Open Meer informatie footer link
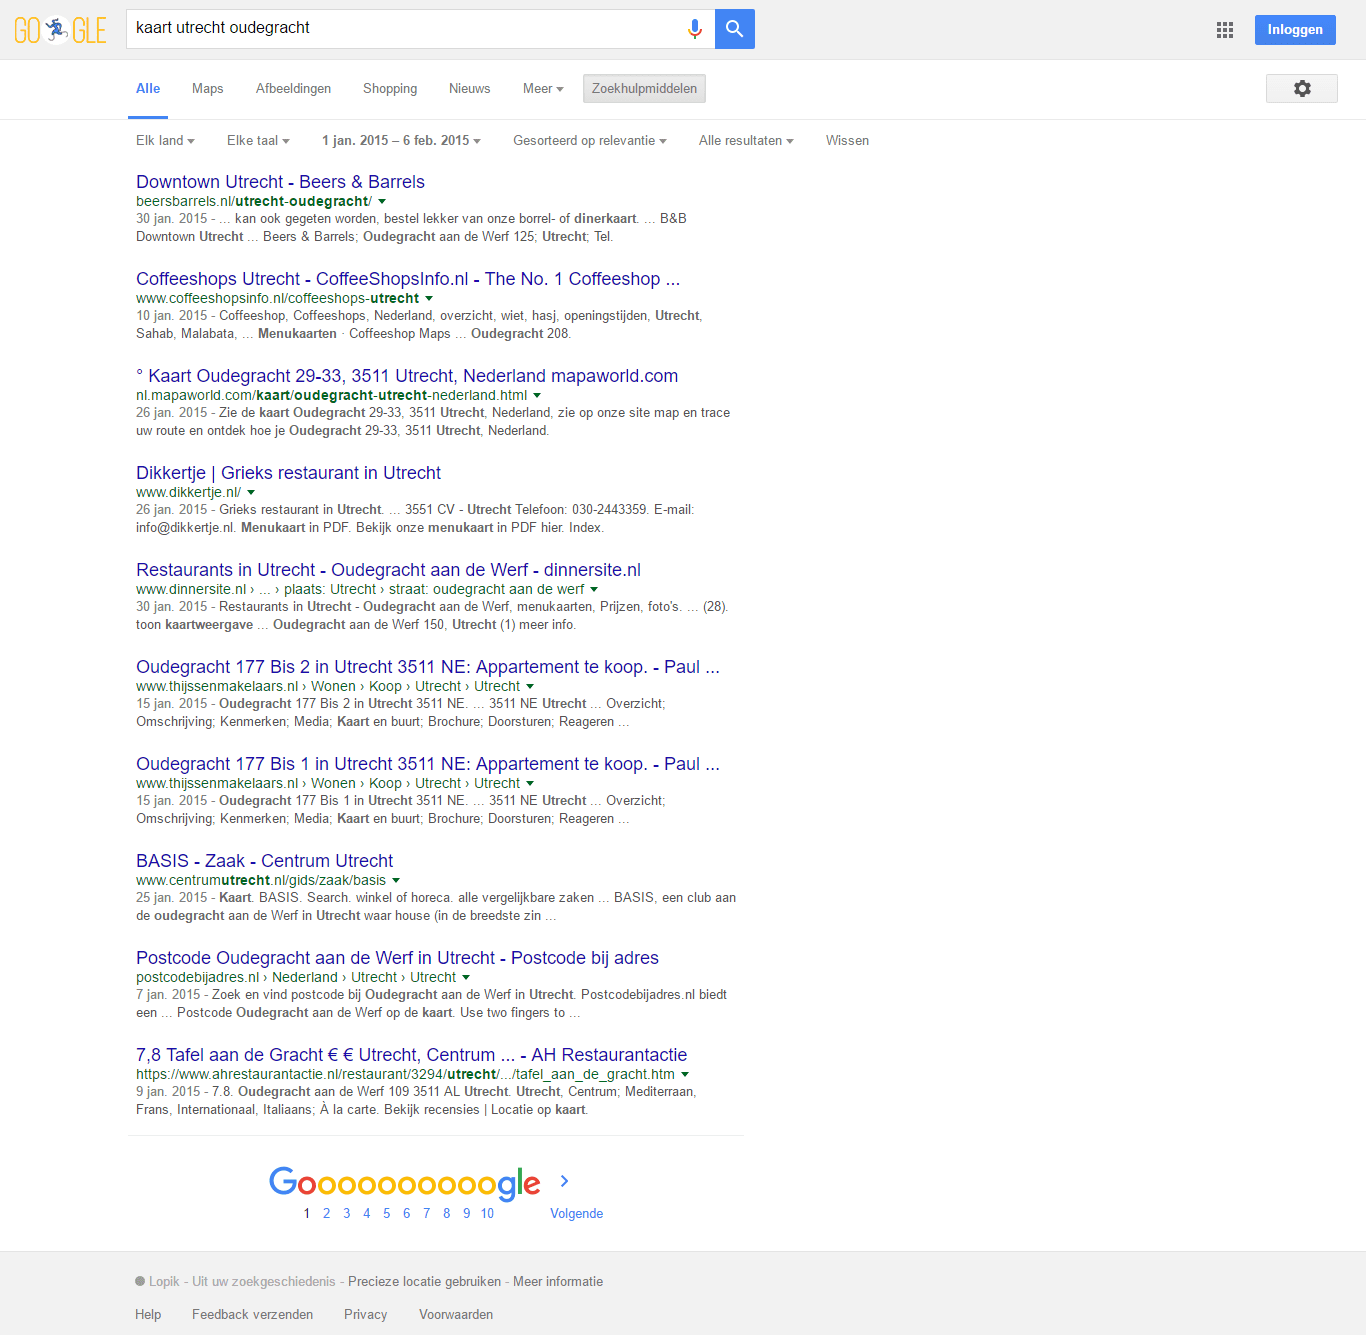The width and height of the screenshot is (1366, 1335). pyautogui.click(x=558, y=1281)
